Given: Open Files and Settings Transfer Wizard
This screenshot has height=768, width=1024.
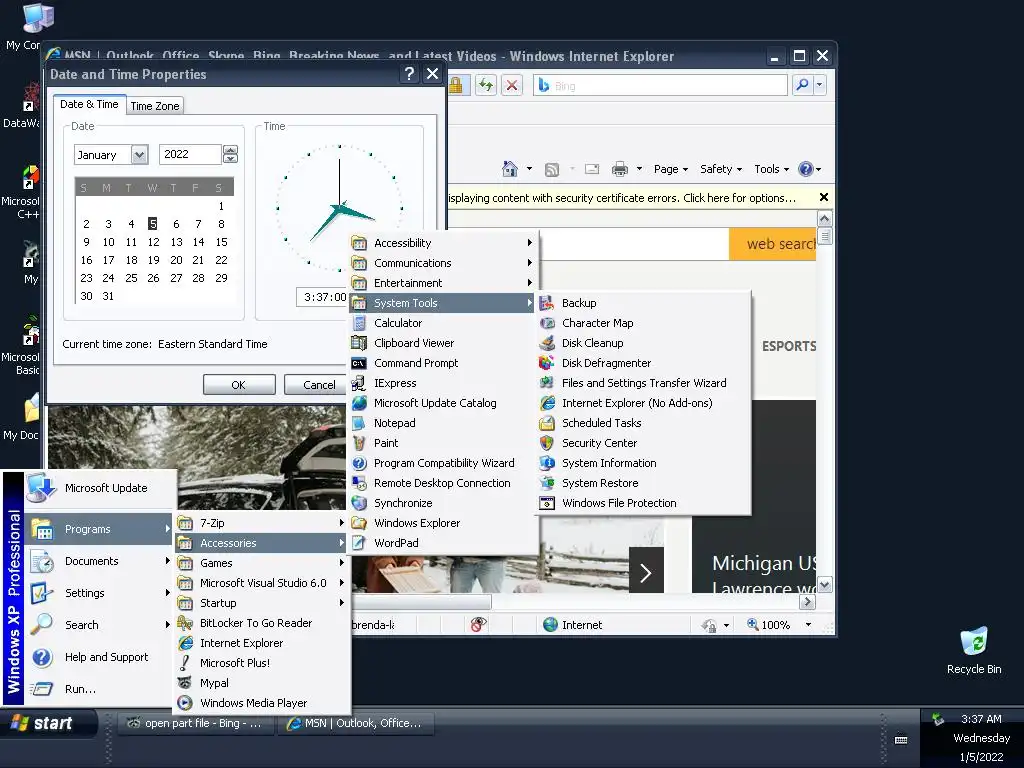Looking at the screenshot, I should coord(643,383).
